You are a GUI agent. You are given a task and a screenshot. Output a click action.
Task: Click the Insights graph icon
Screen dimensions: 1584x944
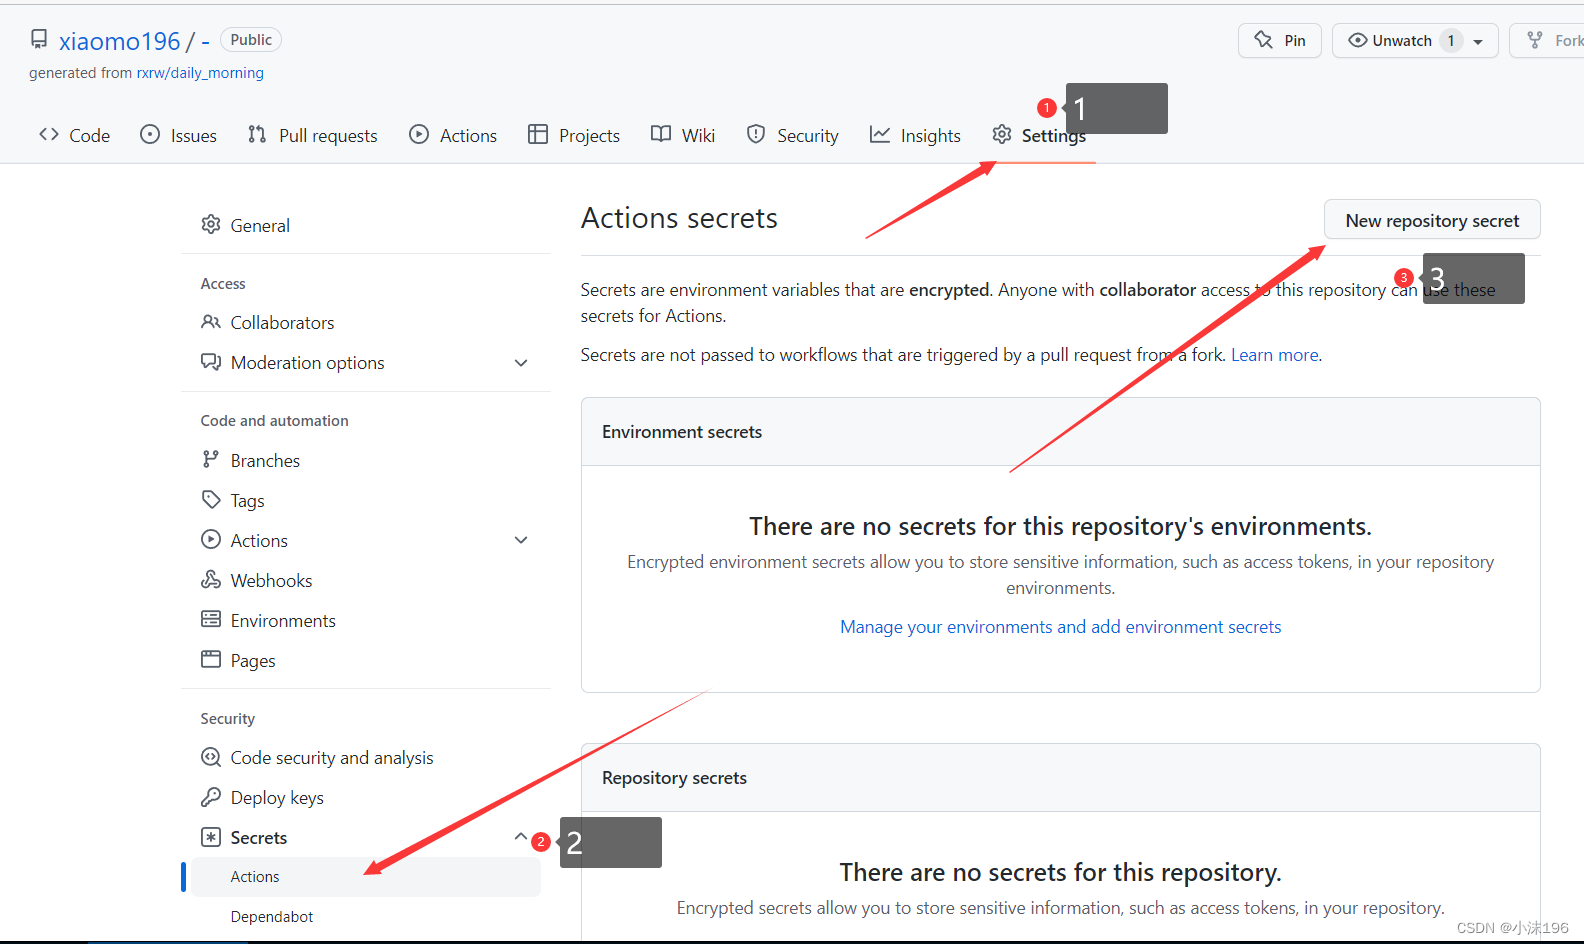click(x=880, y=134)
